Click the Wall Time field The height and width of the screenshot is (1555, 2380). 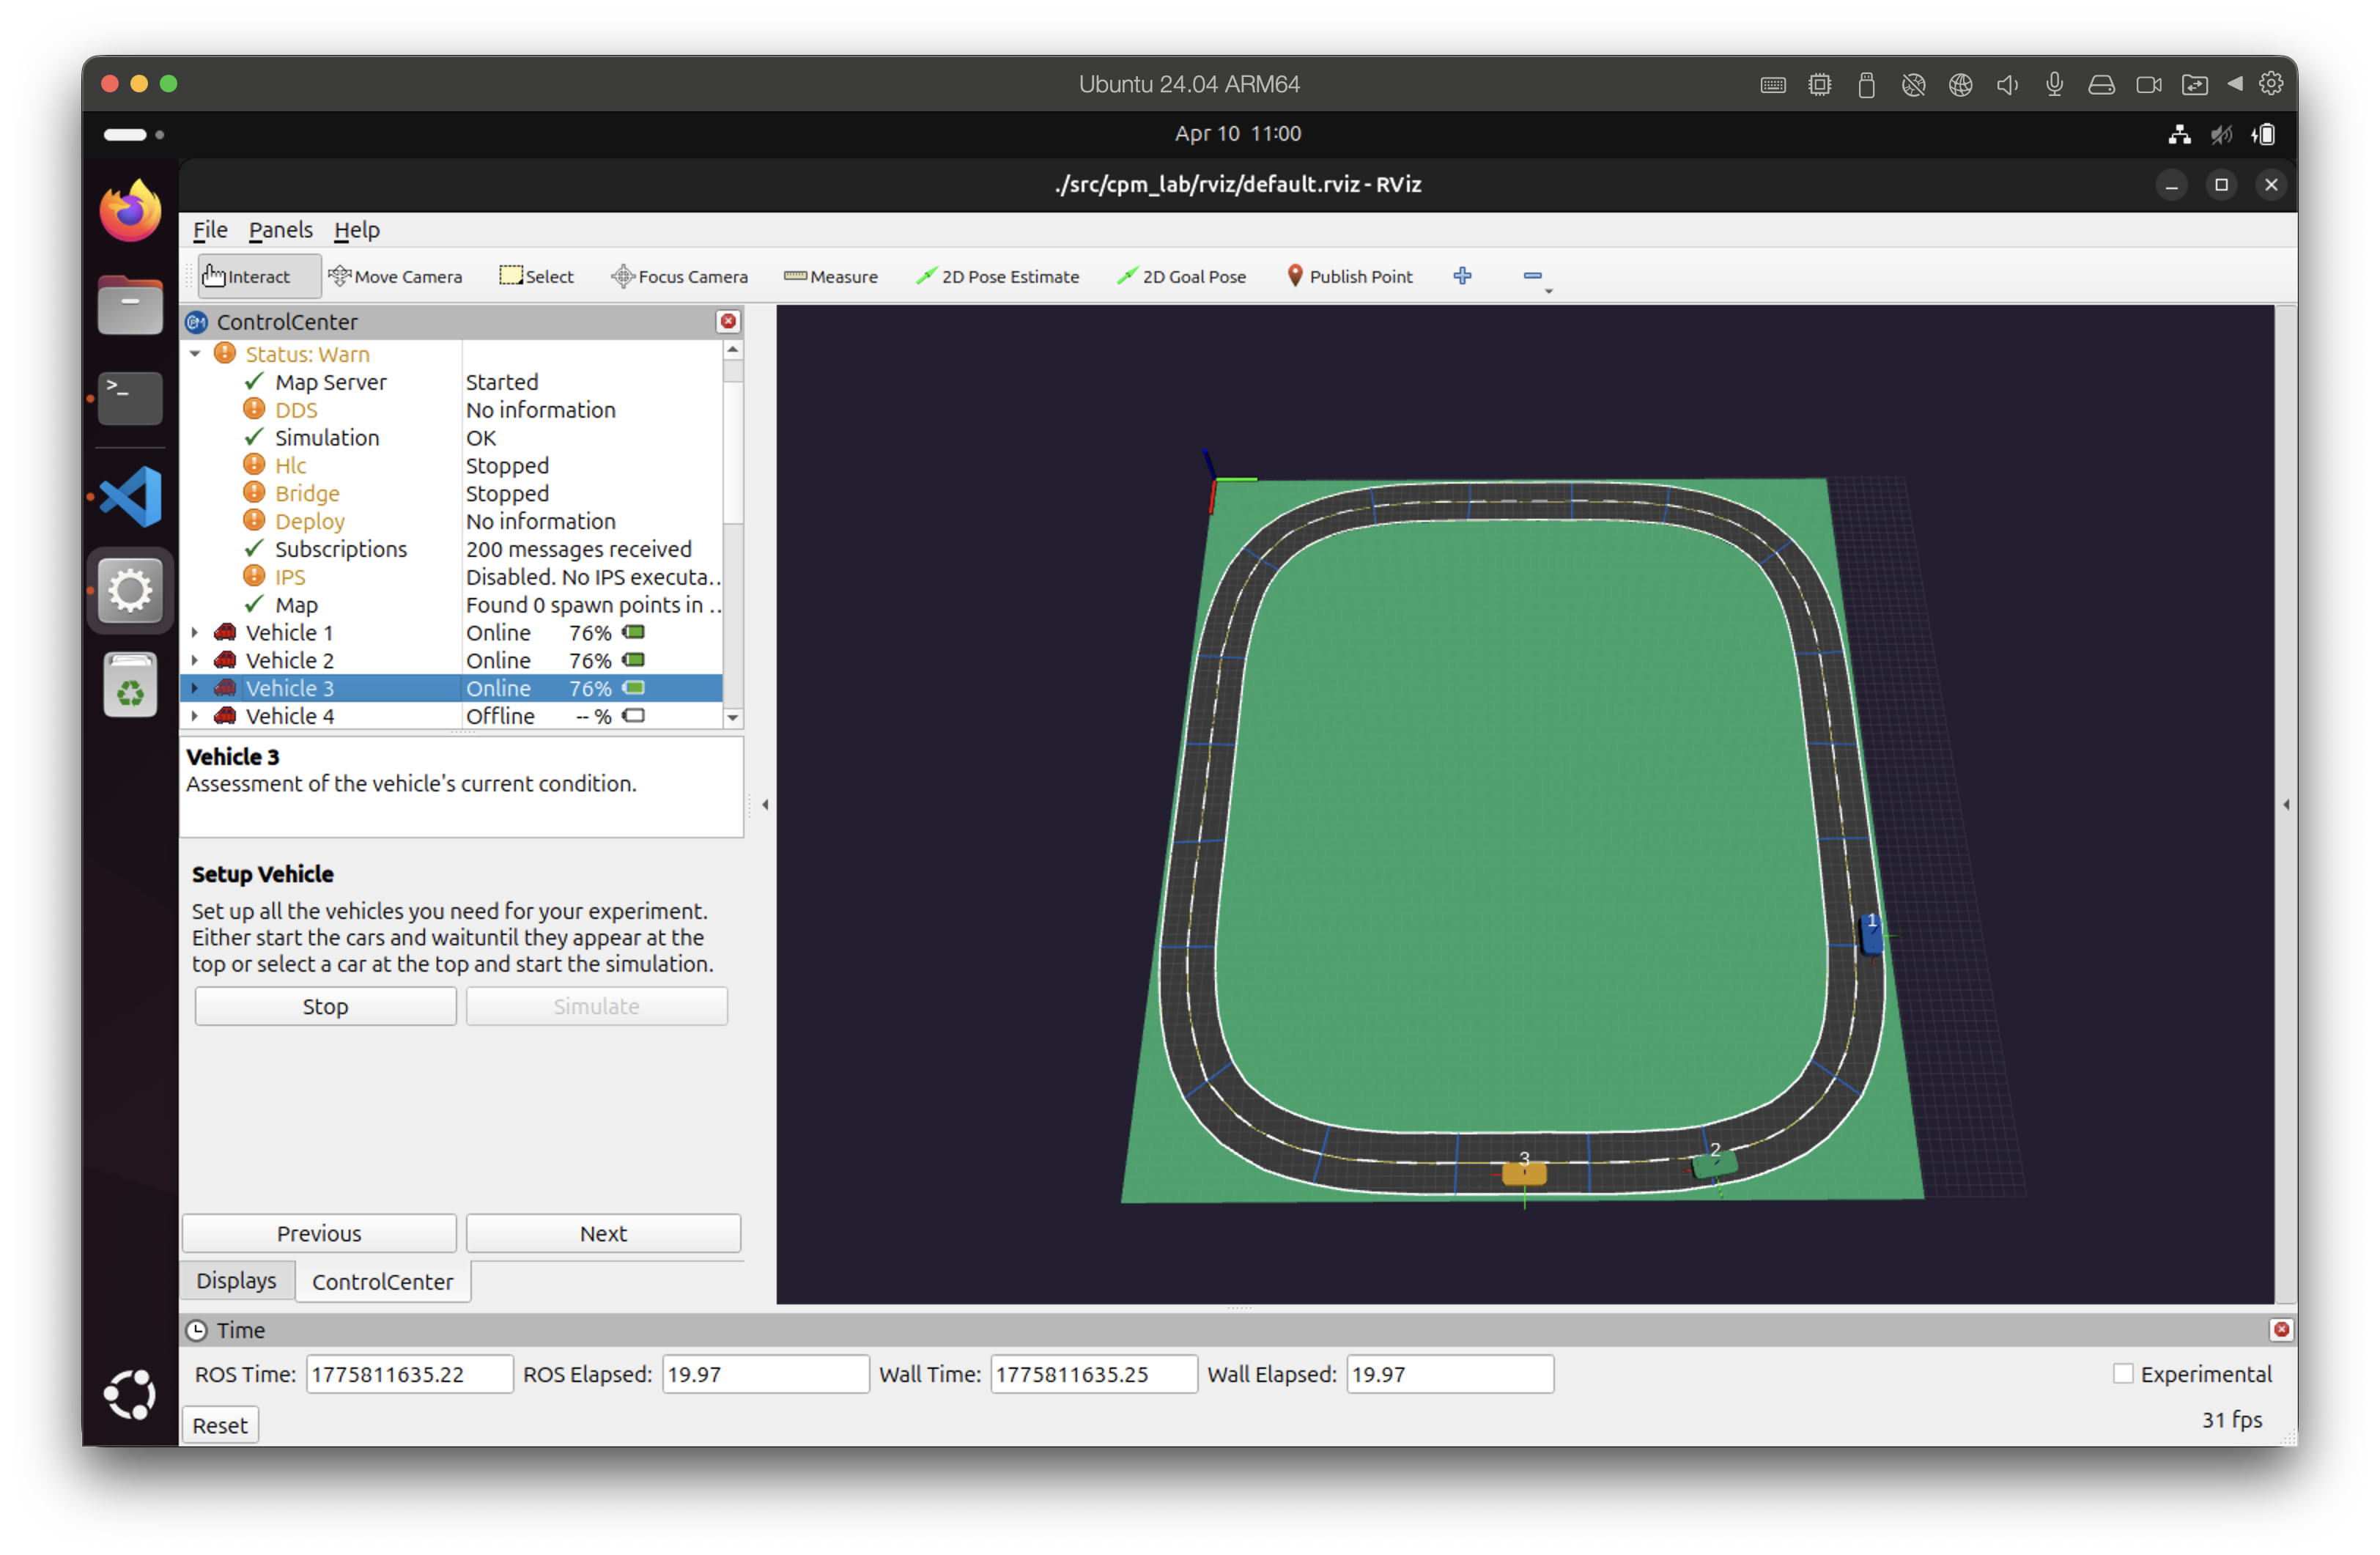(x=1093, y=1374)
